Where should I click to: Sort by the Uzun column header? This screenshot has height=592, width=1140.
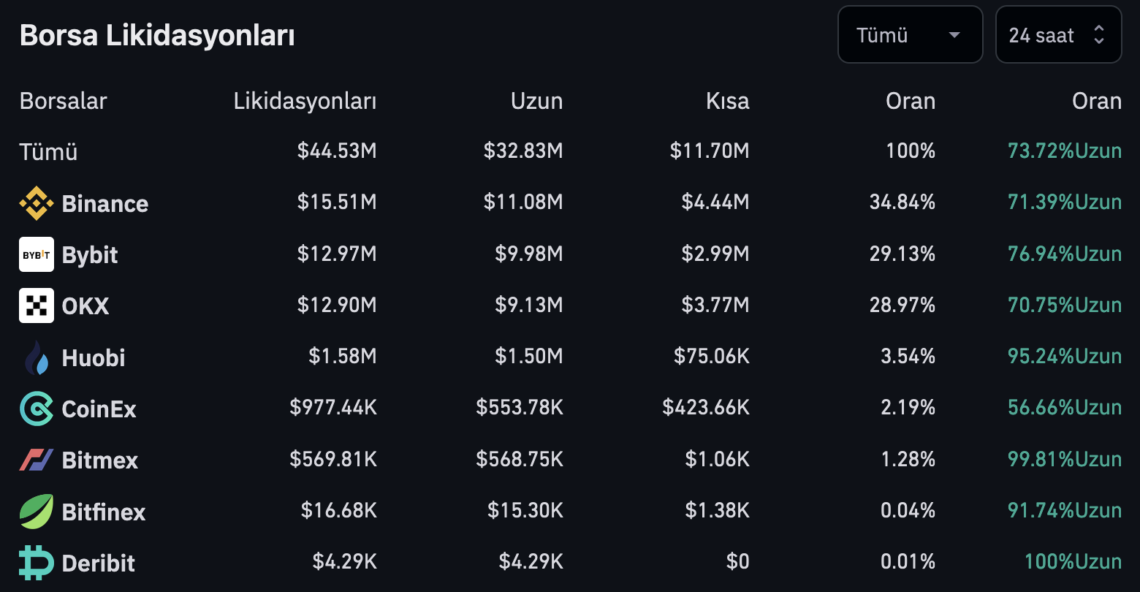point(537,101)
